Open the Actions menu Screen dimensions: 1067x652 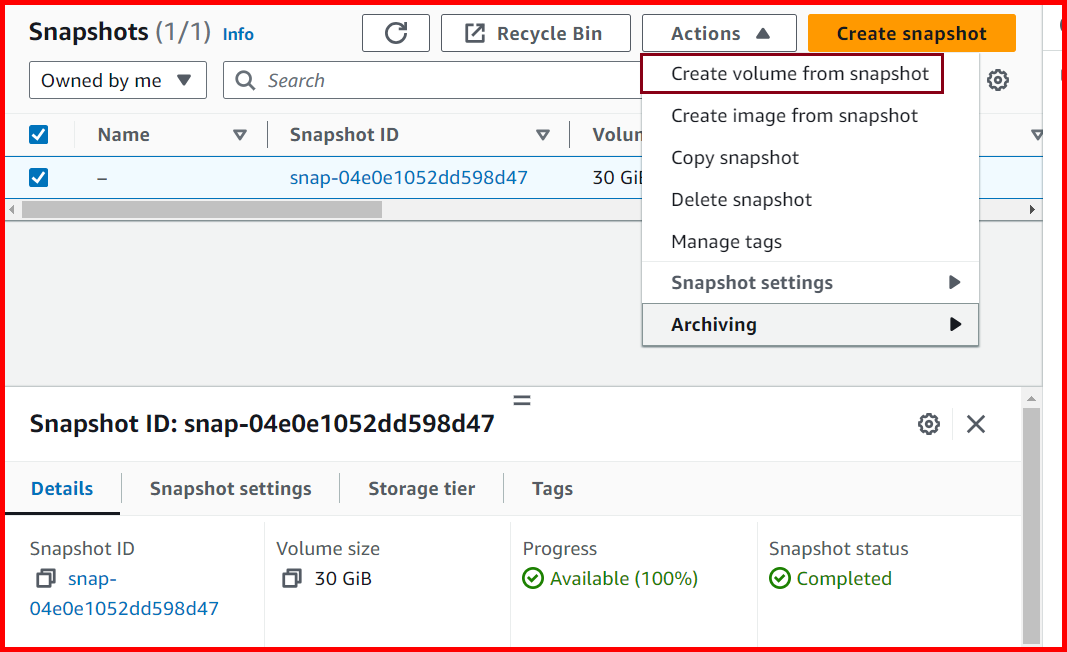[718, 33]
